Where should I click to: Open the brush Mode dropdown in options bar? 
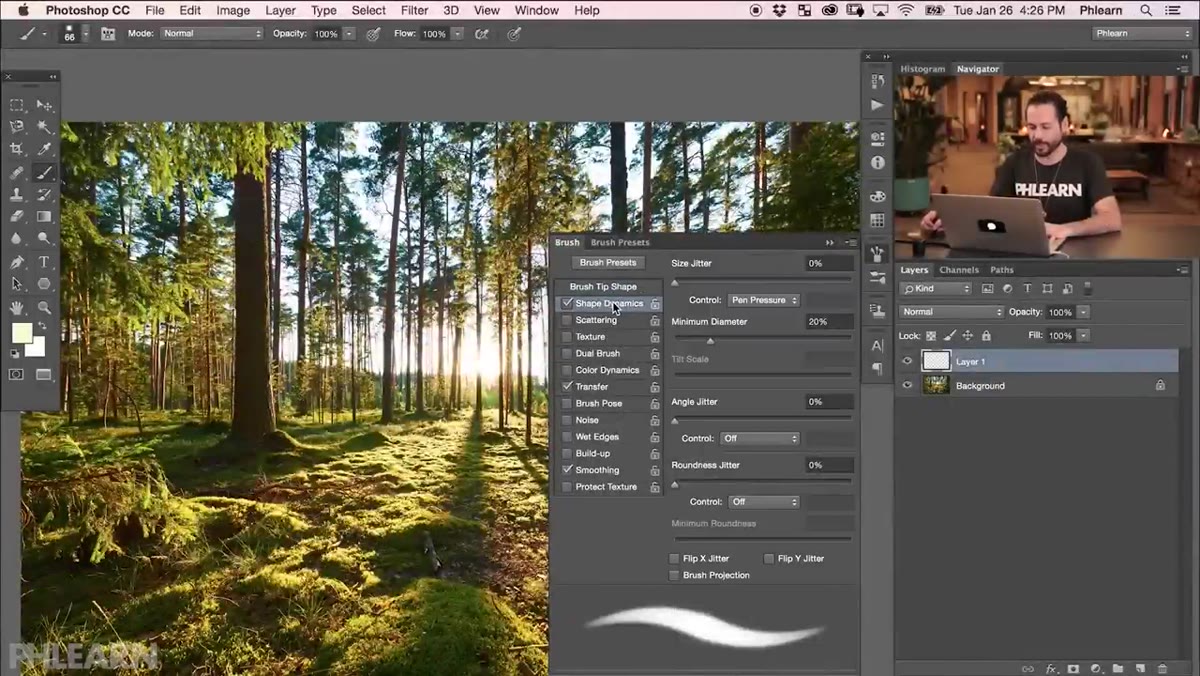[x=210, y=34]
